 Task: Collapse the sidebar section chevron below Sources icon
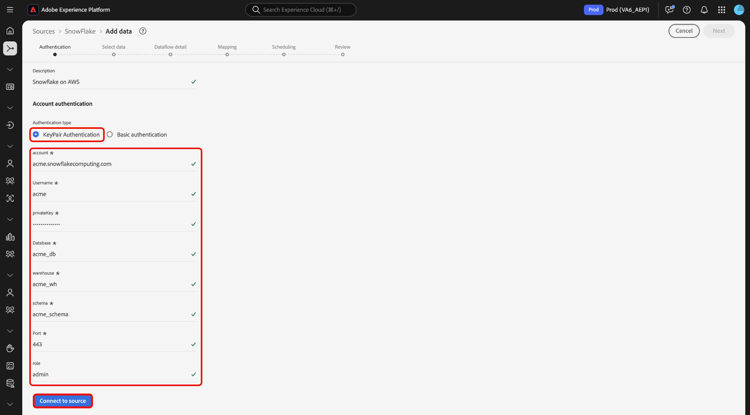click(x=10, y=69)
